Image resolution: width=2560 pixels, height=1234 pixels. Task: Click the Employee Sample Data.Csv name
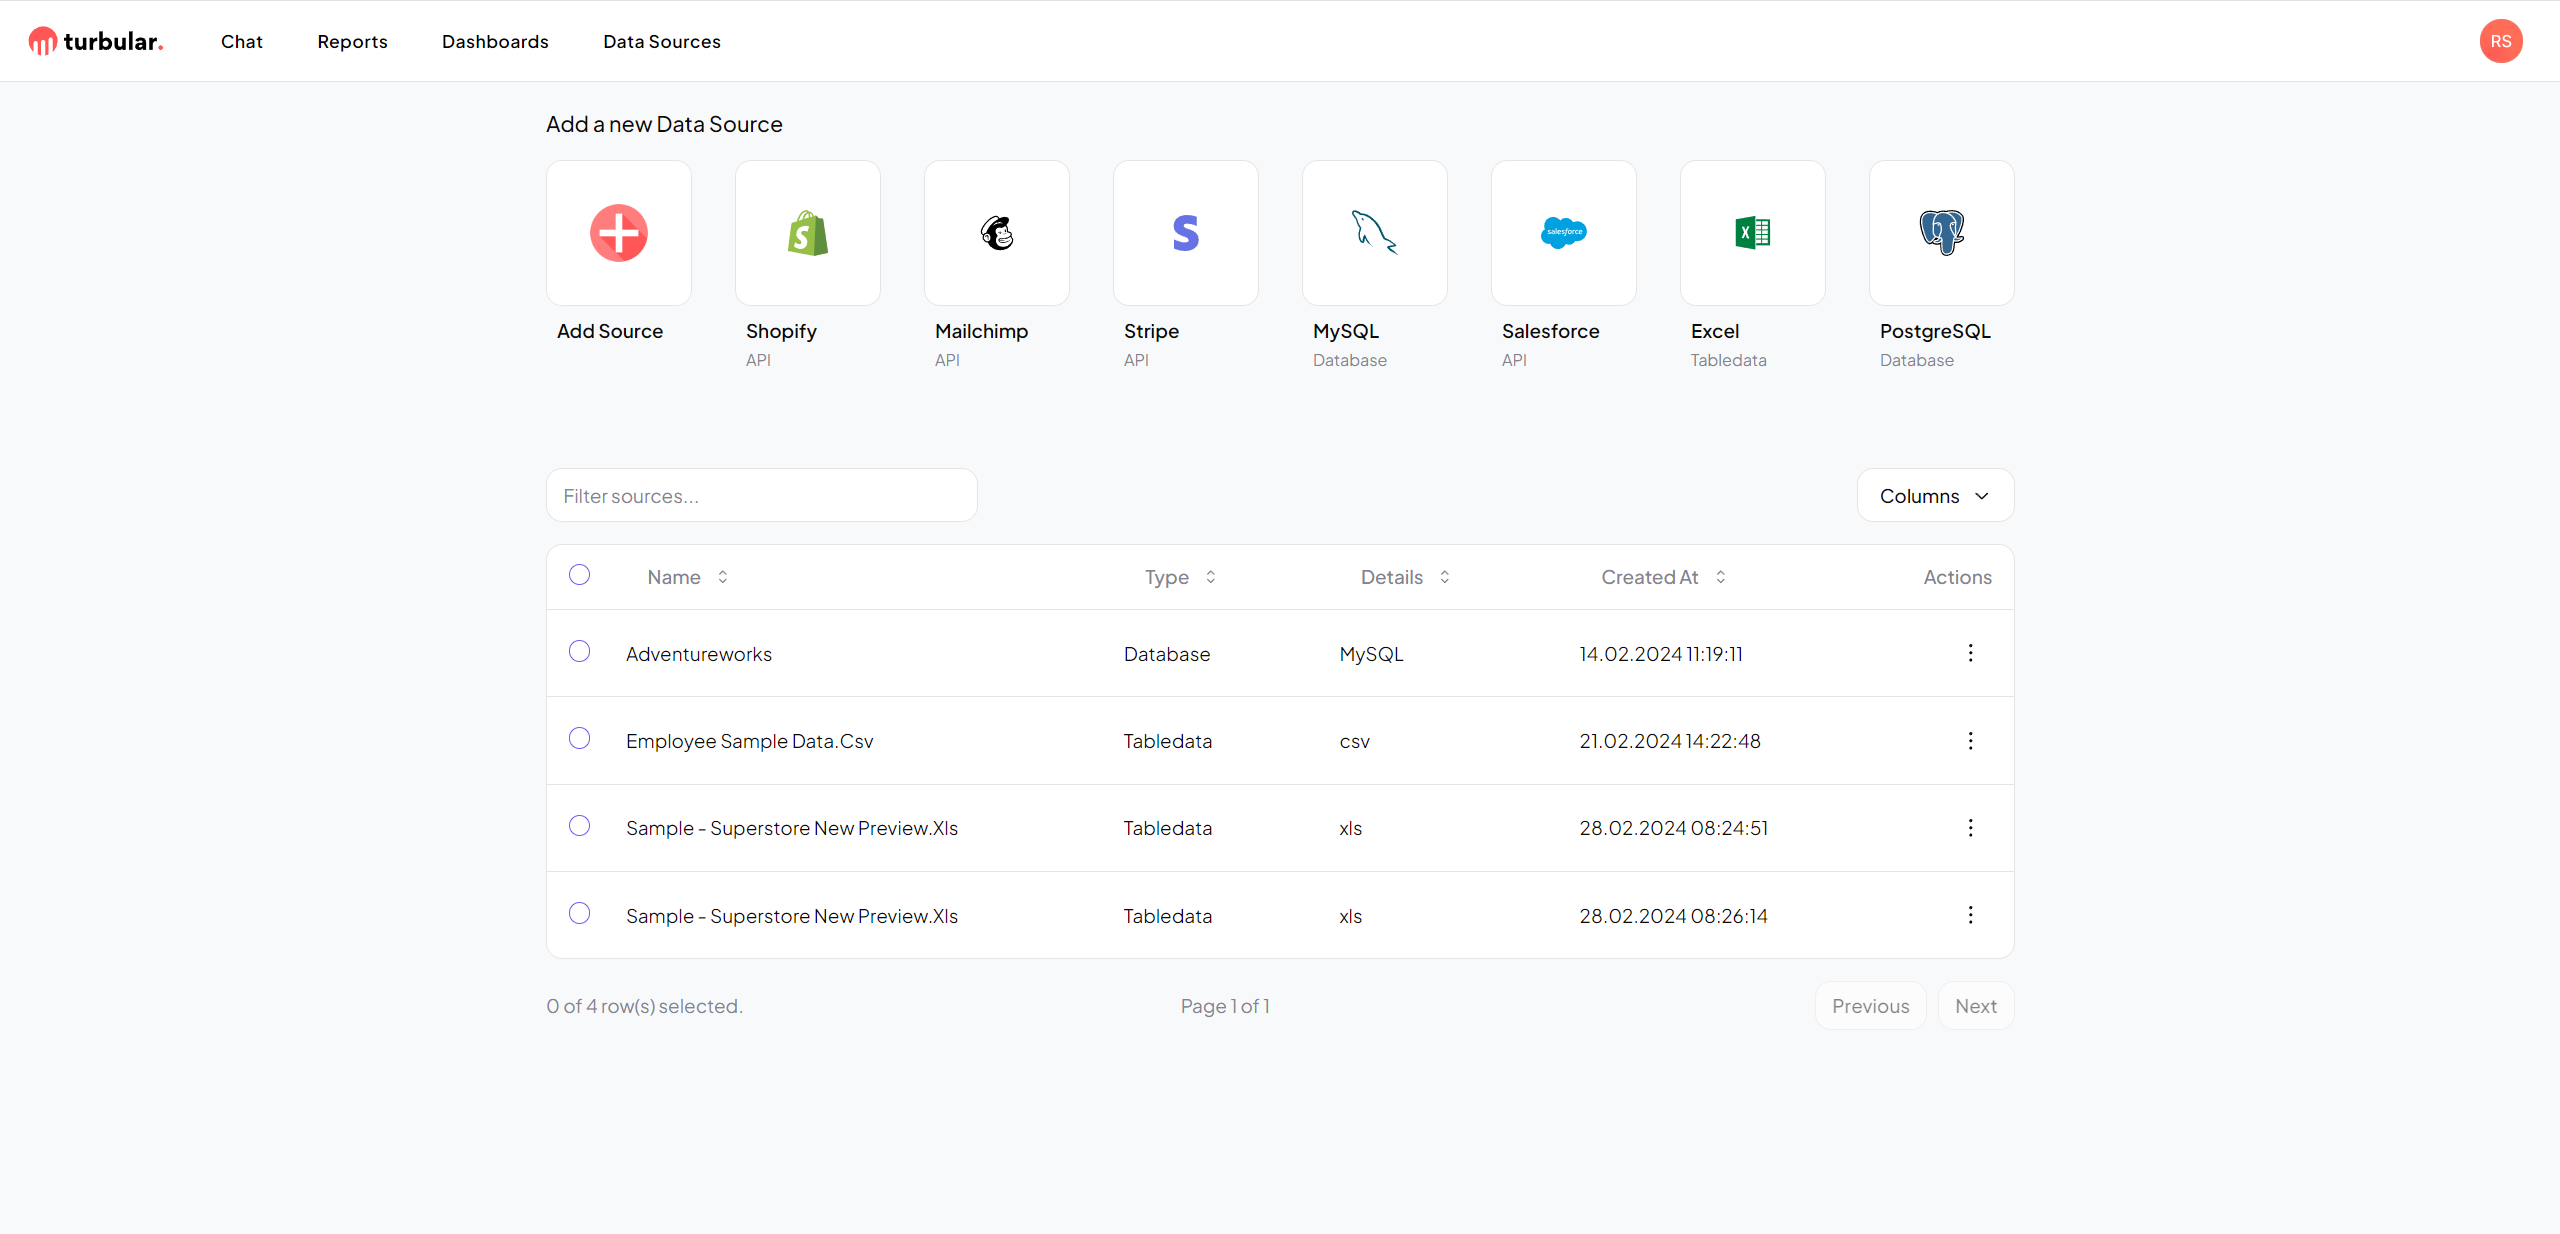(750, 741)
